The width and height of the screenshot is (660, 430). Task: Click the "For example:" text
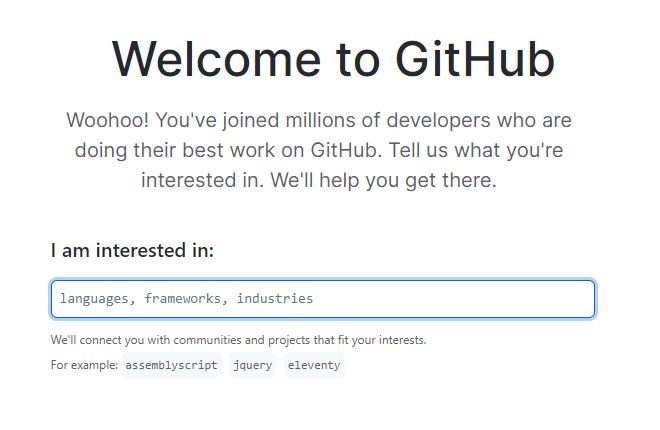click(84, 365)
